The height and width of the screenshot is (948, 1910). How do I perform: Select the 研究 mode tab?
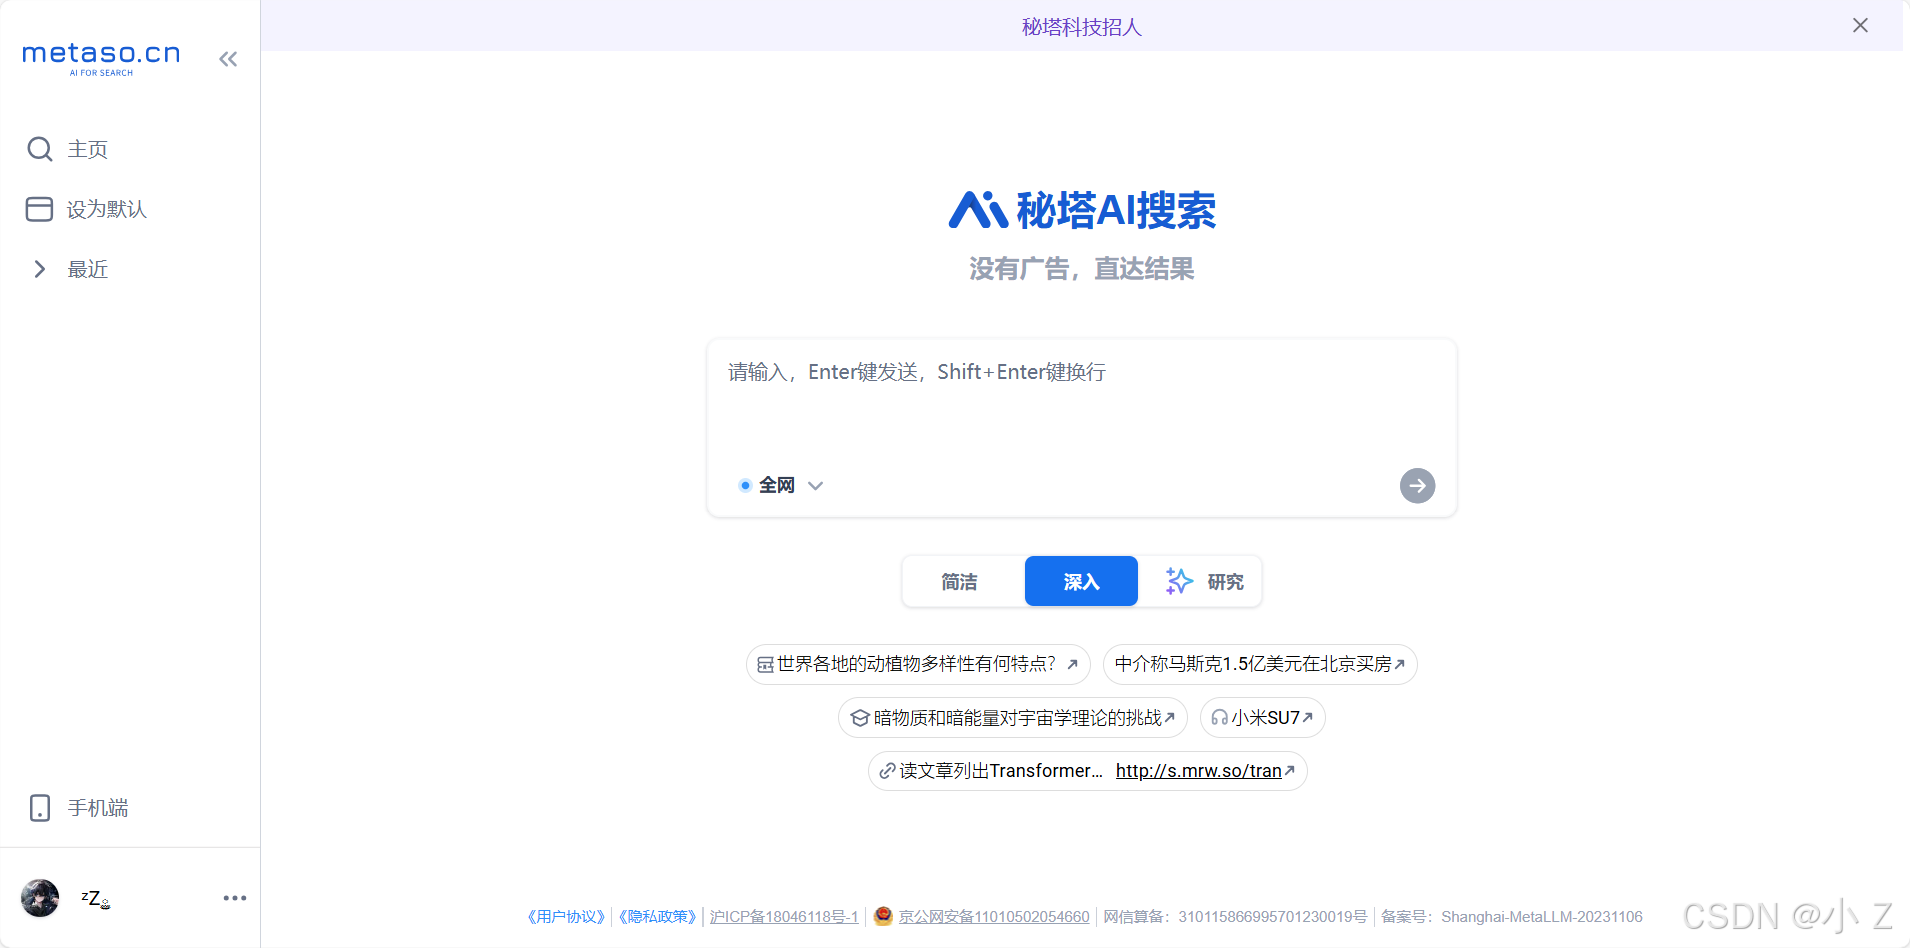(1203, 582)
